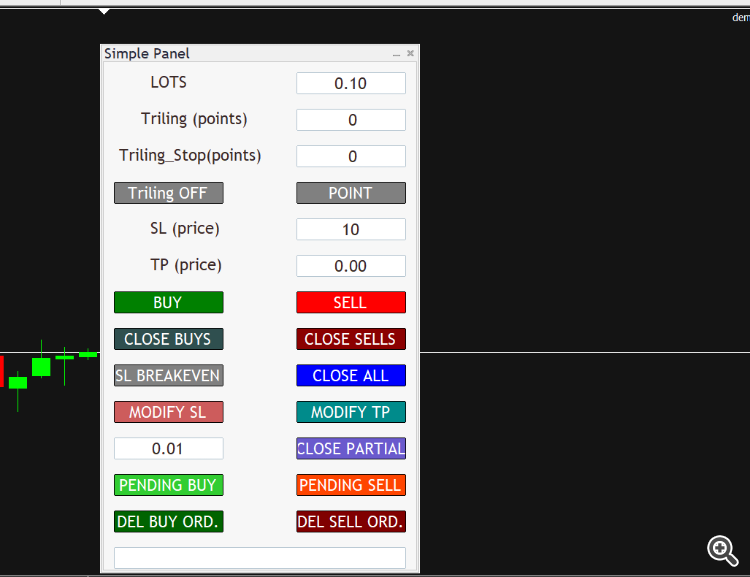Click the SL (price) label

(x=185, y=229)
